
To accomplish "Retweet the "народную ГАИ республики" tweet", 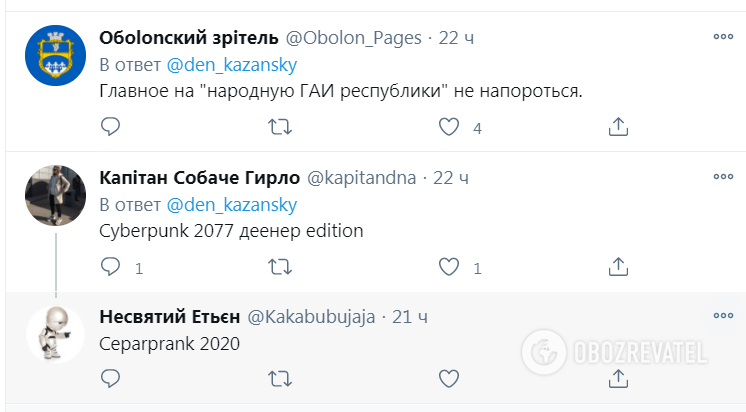I will coord(281,127).
